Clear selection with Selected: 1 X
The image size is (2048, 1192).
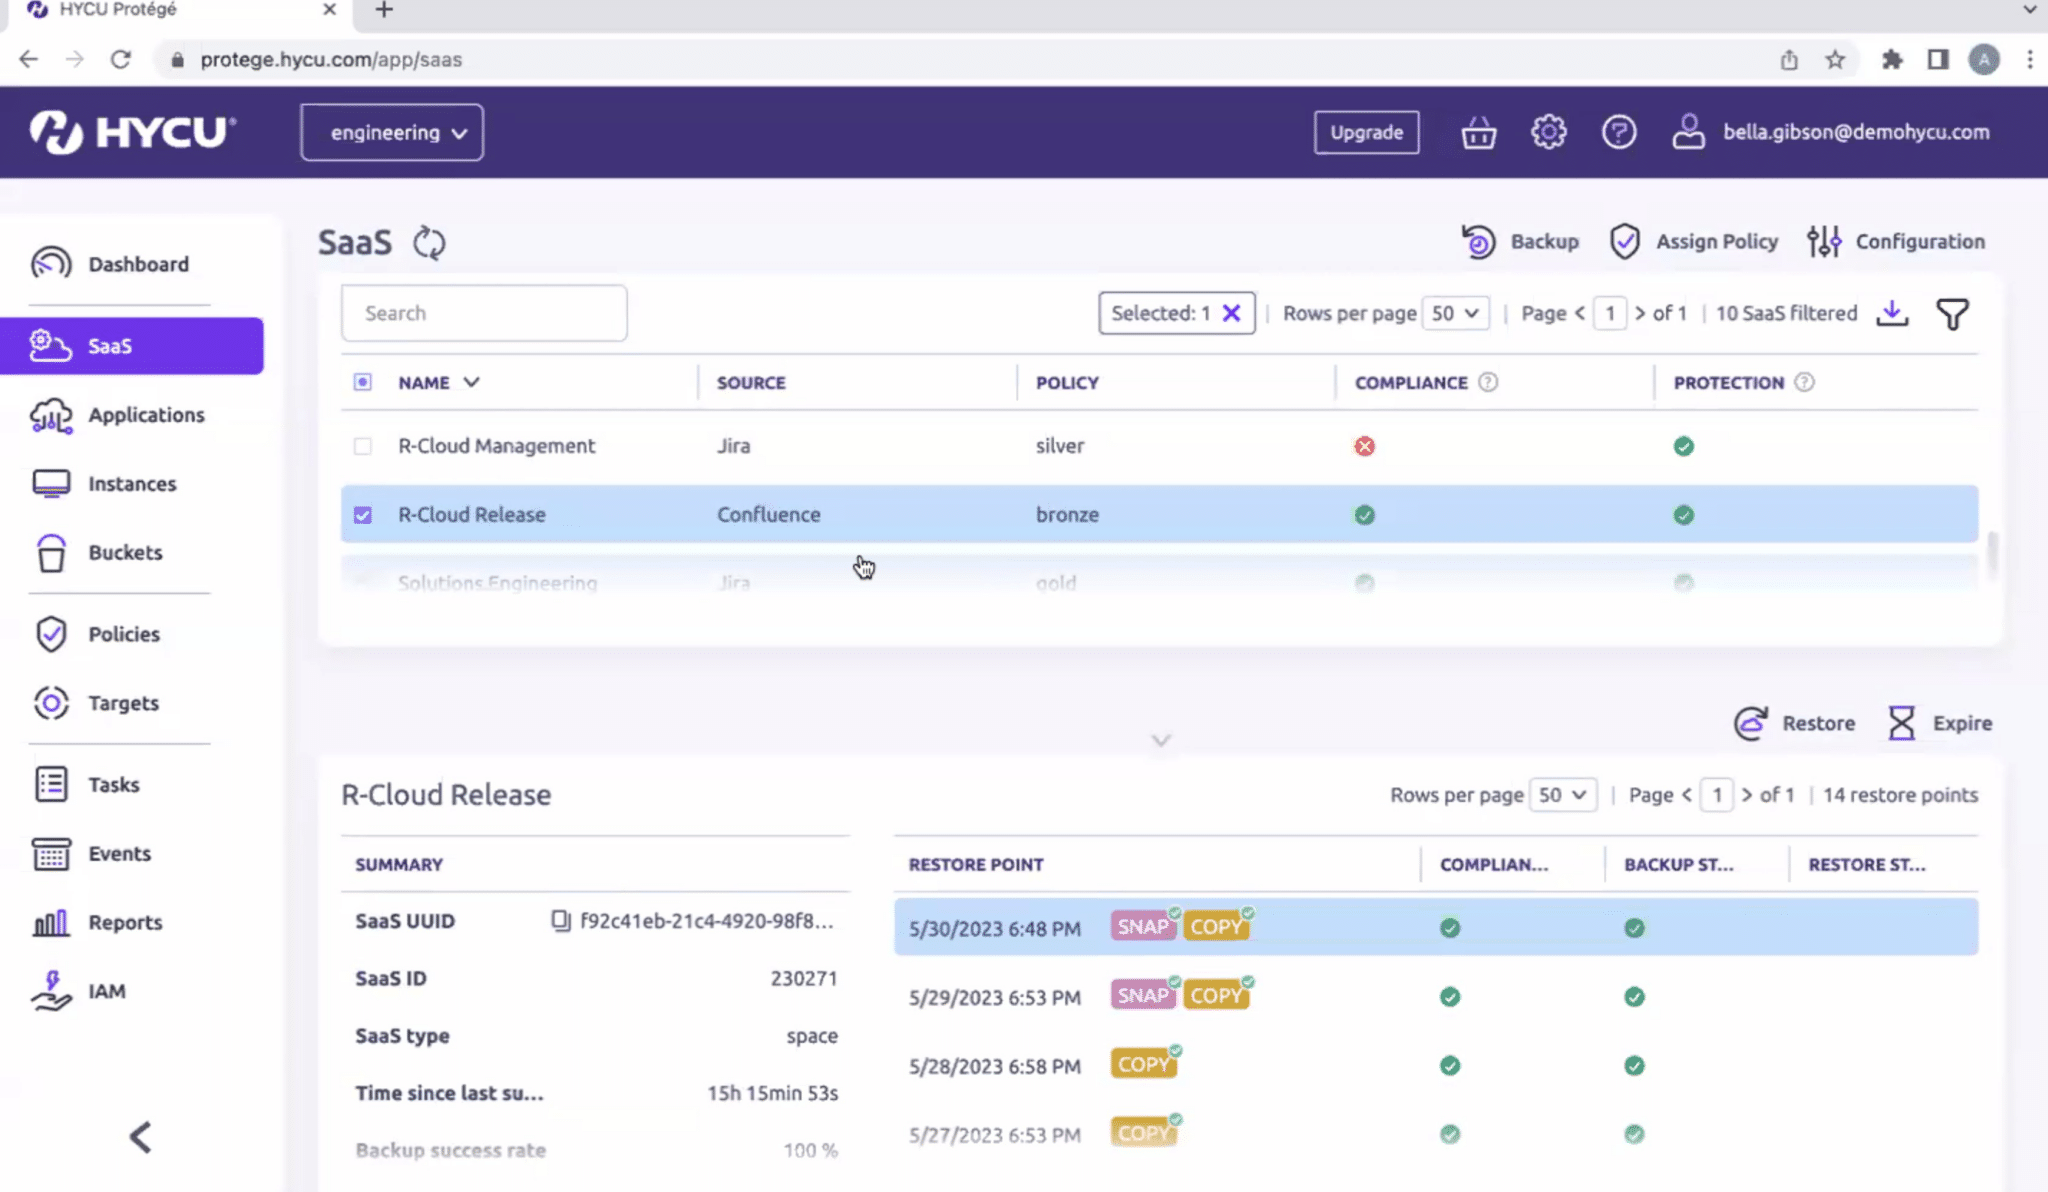point(1232,313)
